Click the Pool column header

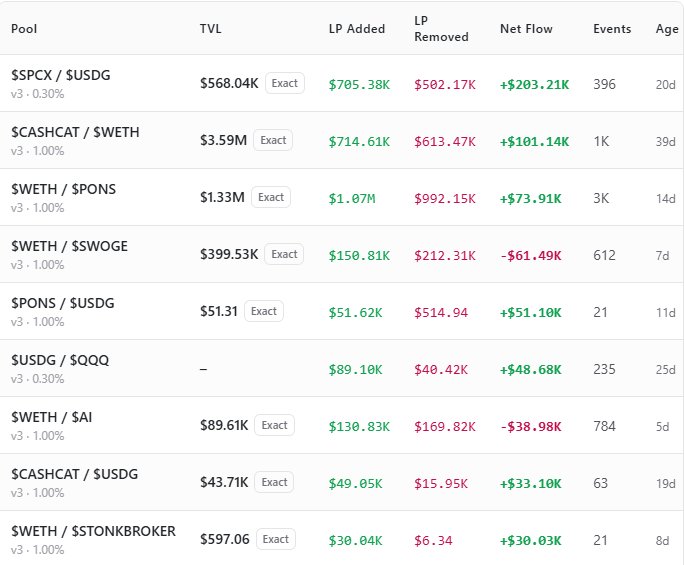click(x=24, y=29)
